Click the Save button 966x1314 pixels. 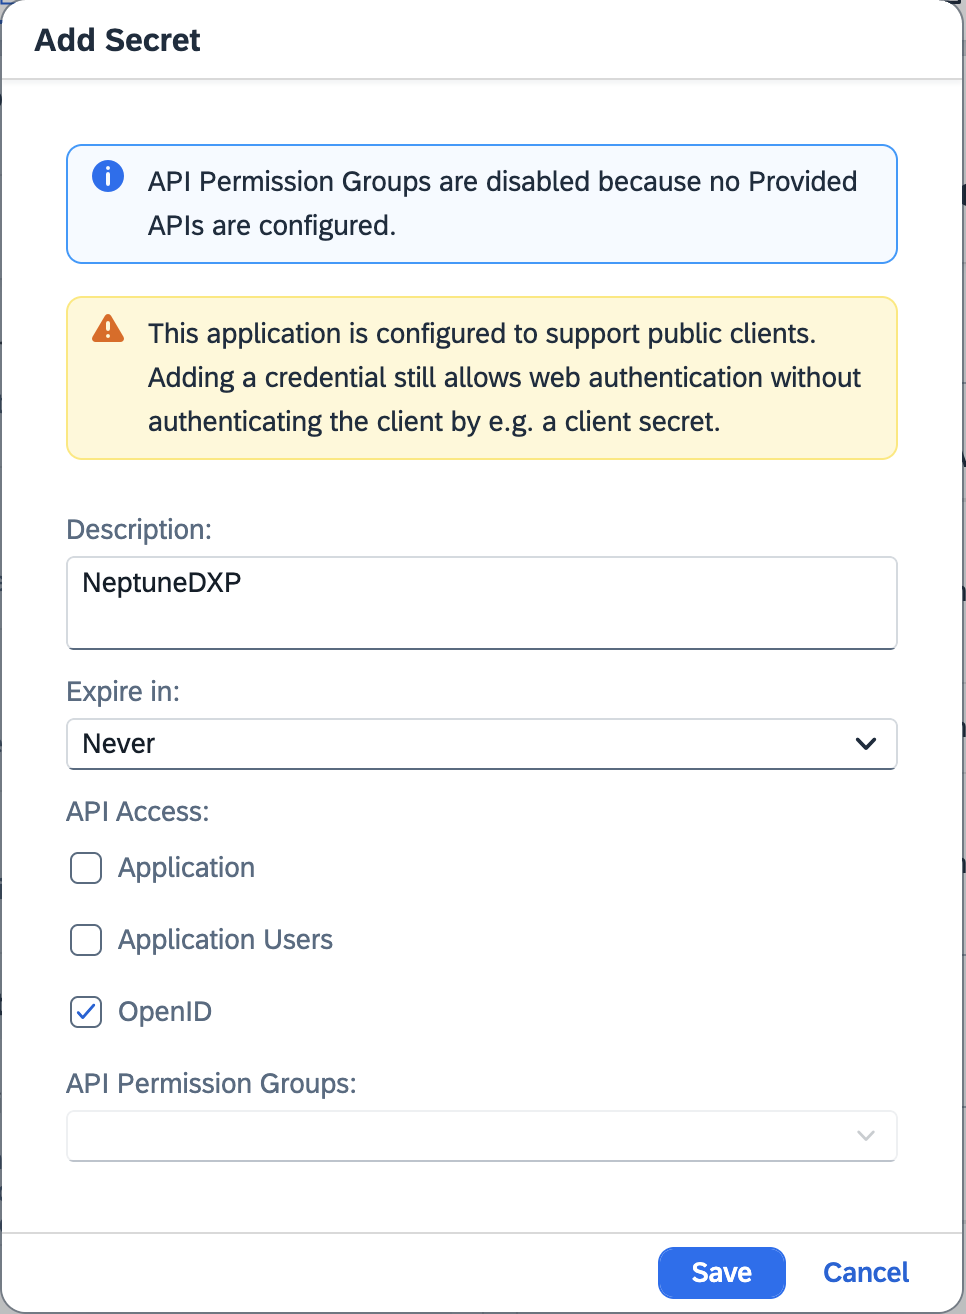(721, 1272)
